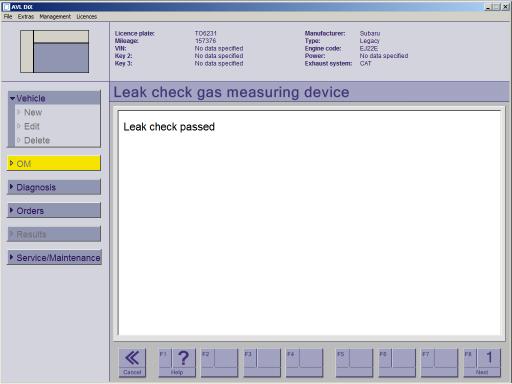The width and height of the screenshot is (512, 384).
Task: Click the manufacturer value Subaru
Action: (370, 33)
